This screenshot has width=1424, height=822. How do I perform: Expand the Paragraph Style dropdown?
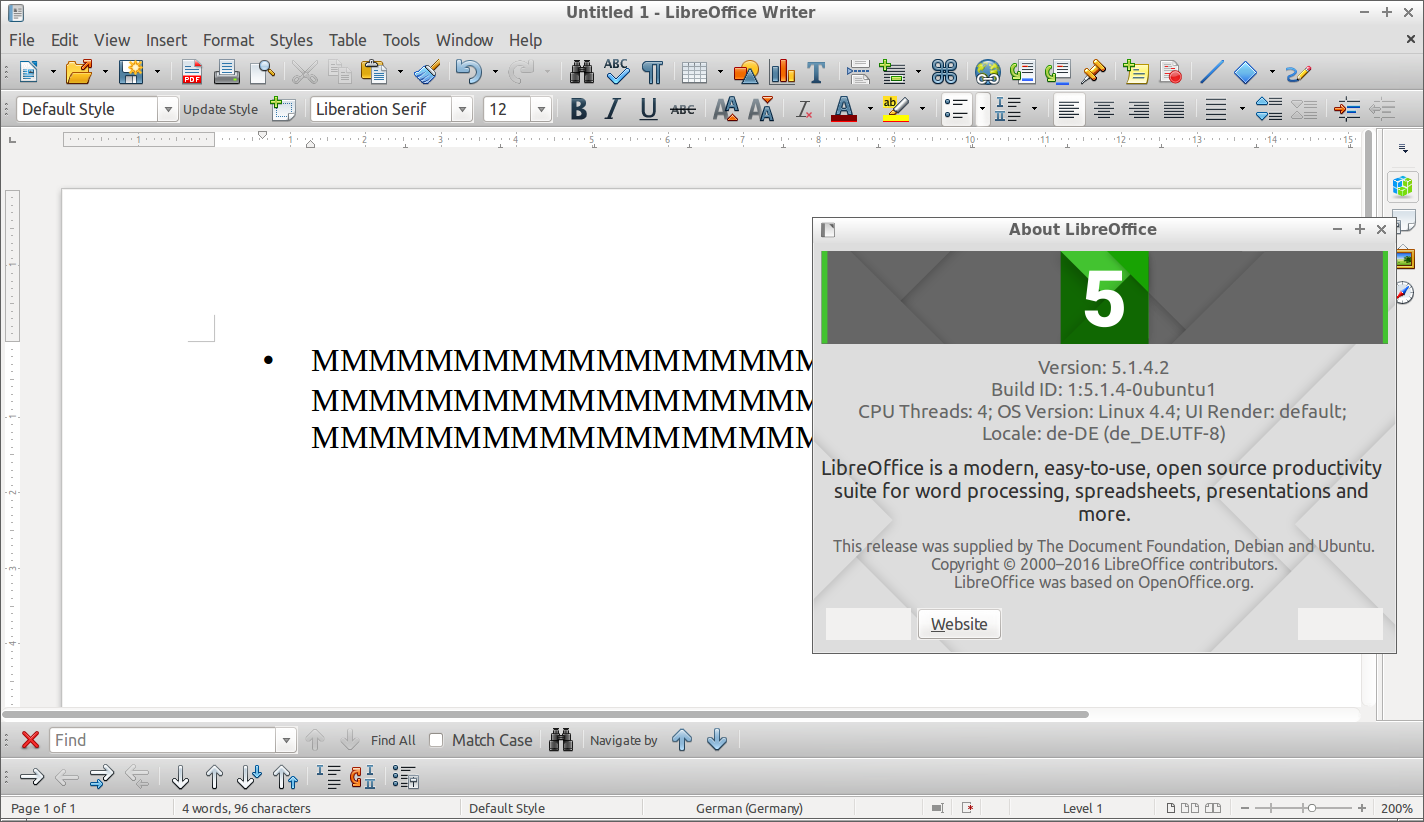(x=168, y=109)
